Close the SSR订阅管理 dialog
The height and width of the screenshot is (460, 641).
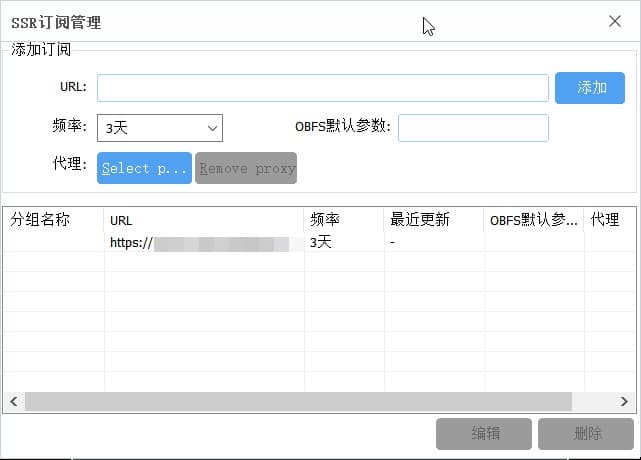coord(615,21)
